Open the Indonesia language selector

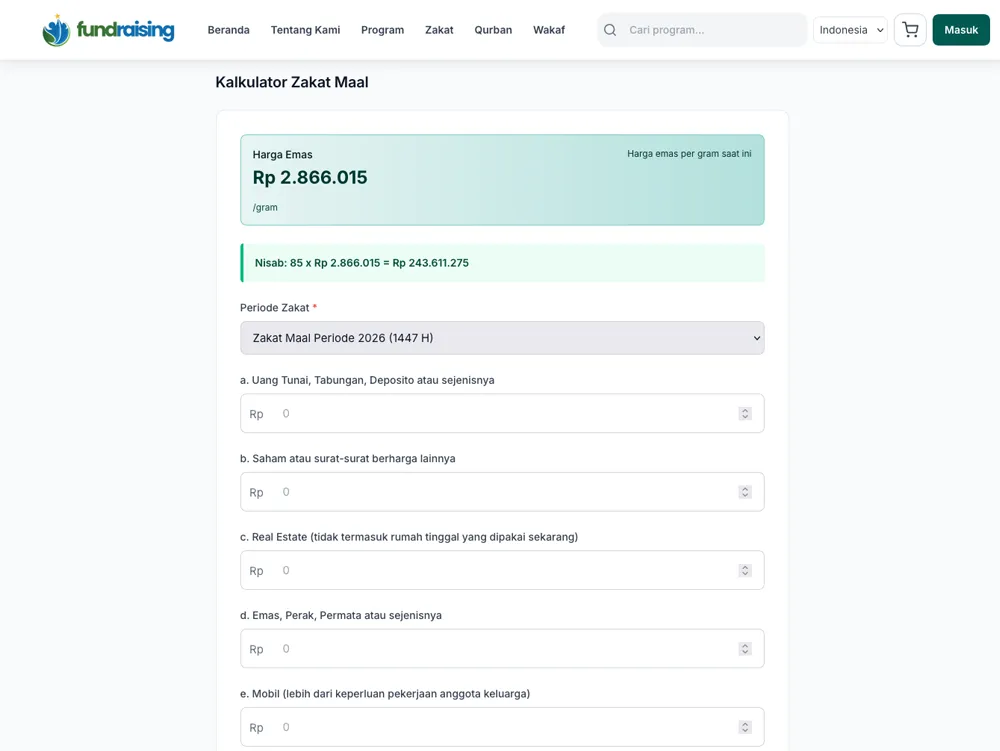click(x=849, y=30)
